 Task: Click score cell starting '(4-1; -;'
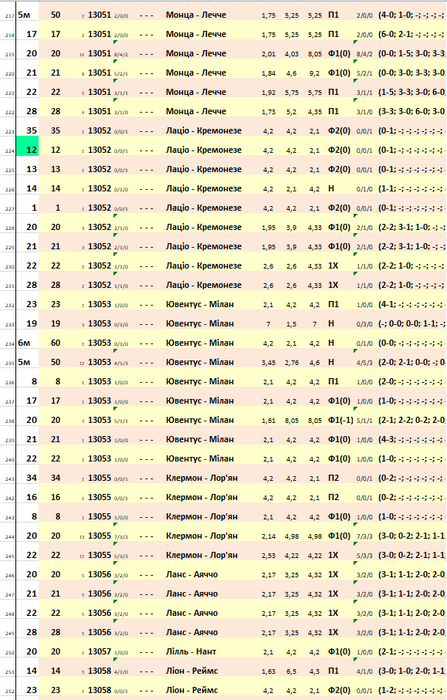click(x=411, y=304)
